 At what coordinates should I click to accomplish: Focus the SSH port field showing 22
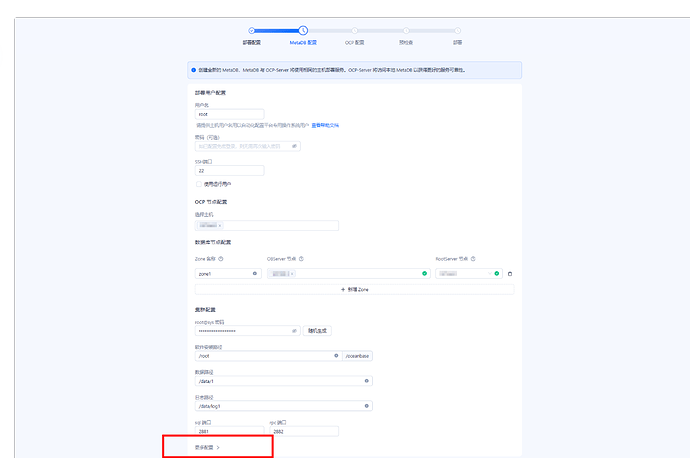point(229,171)
